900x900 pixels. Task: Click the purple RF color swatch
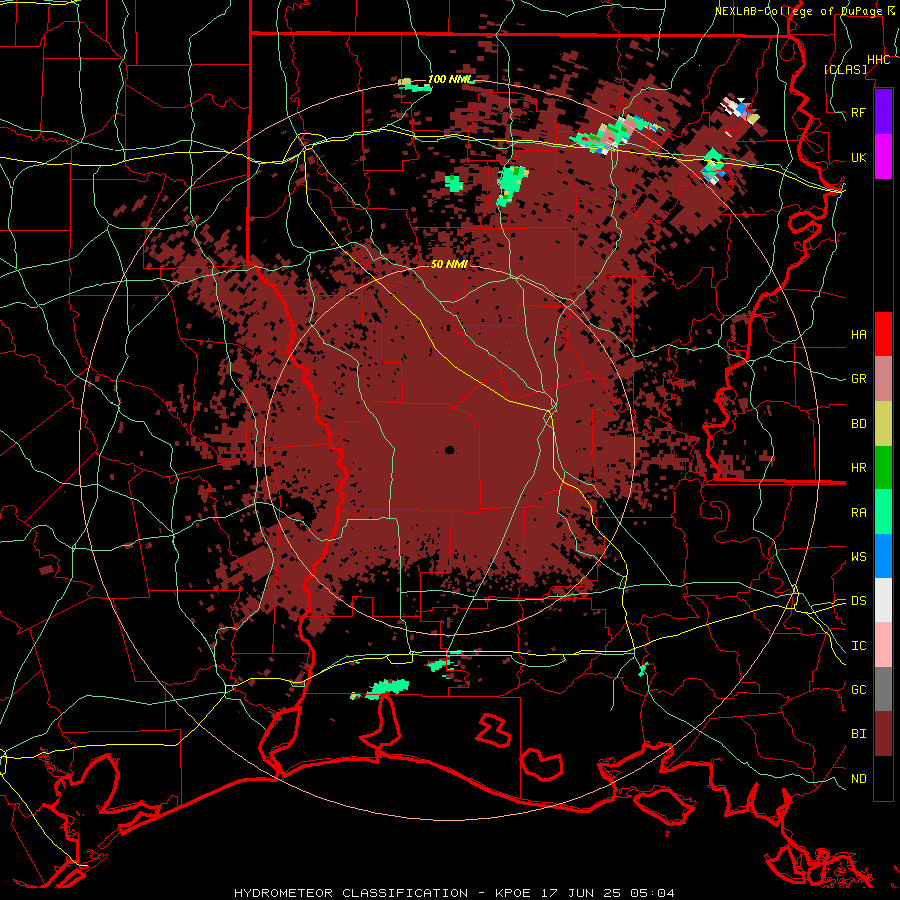pyautogui.click(x=883, y=112)
